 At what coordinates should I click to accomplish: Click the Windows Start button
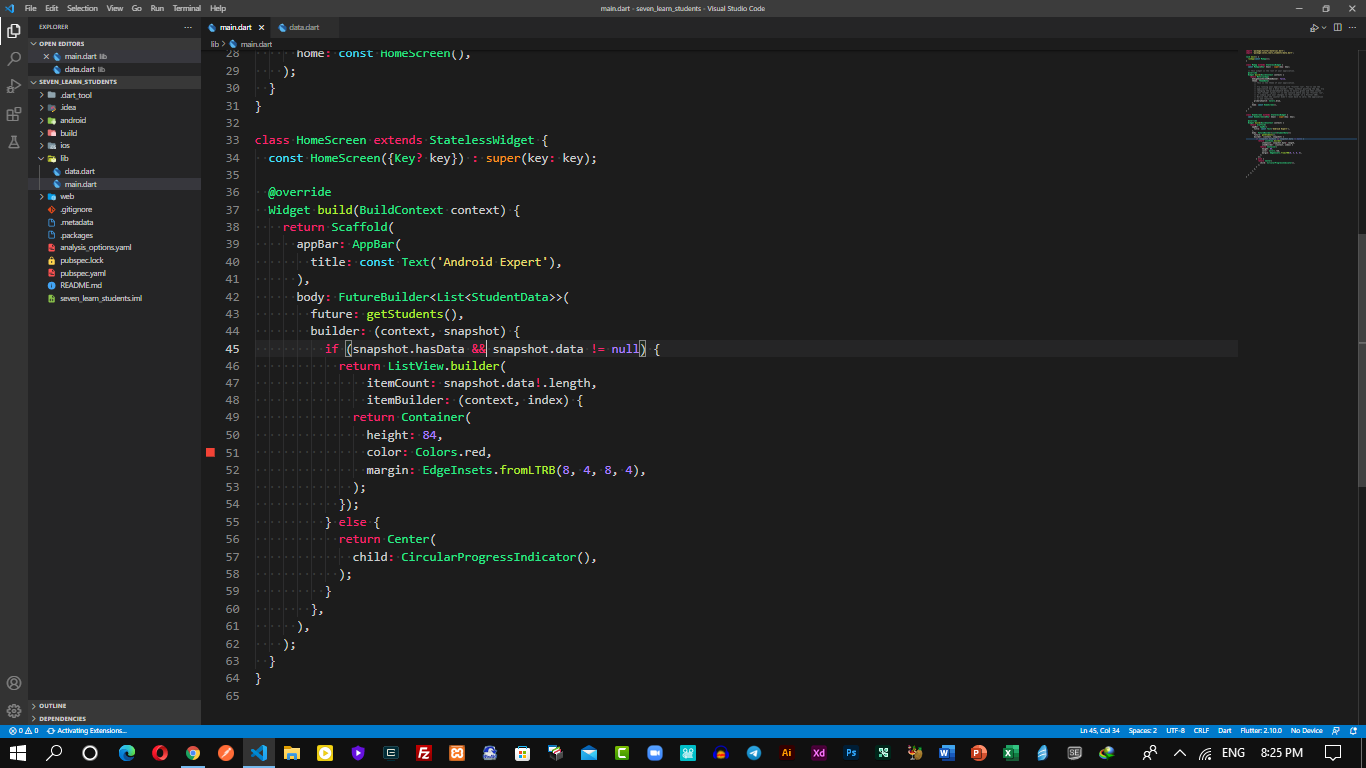(x=18, y=753)
